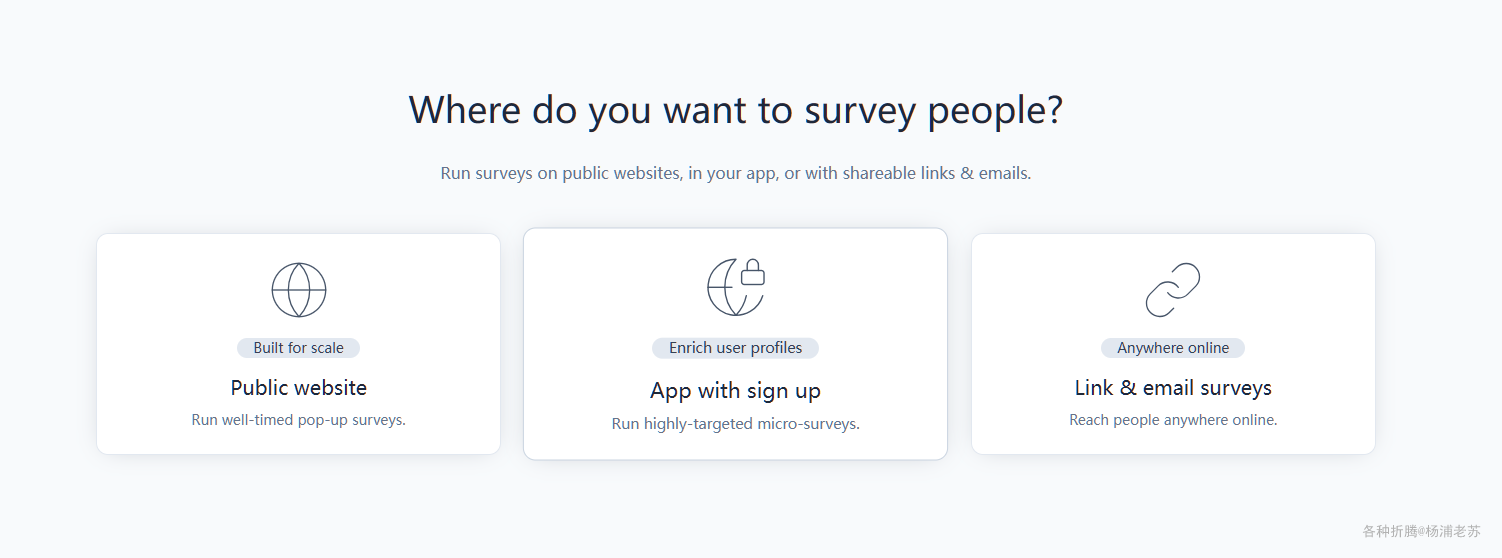
Task: Click the Chinese watermark text in the corner
Action: [x=1421, y=531]
